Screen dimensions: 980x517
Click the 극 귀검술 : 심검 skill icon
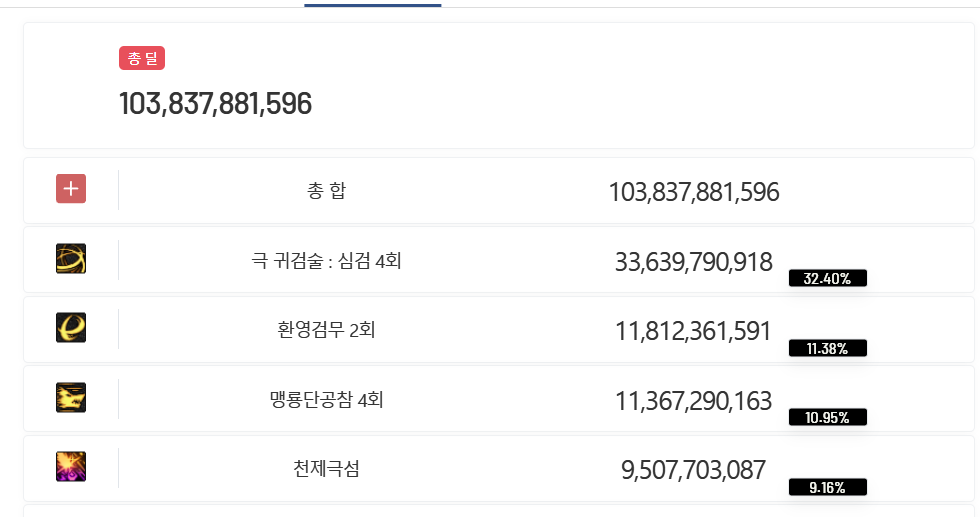(71, 259)
